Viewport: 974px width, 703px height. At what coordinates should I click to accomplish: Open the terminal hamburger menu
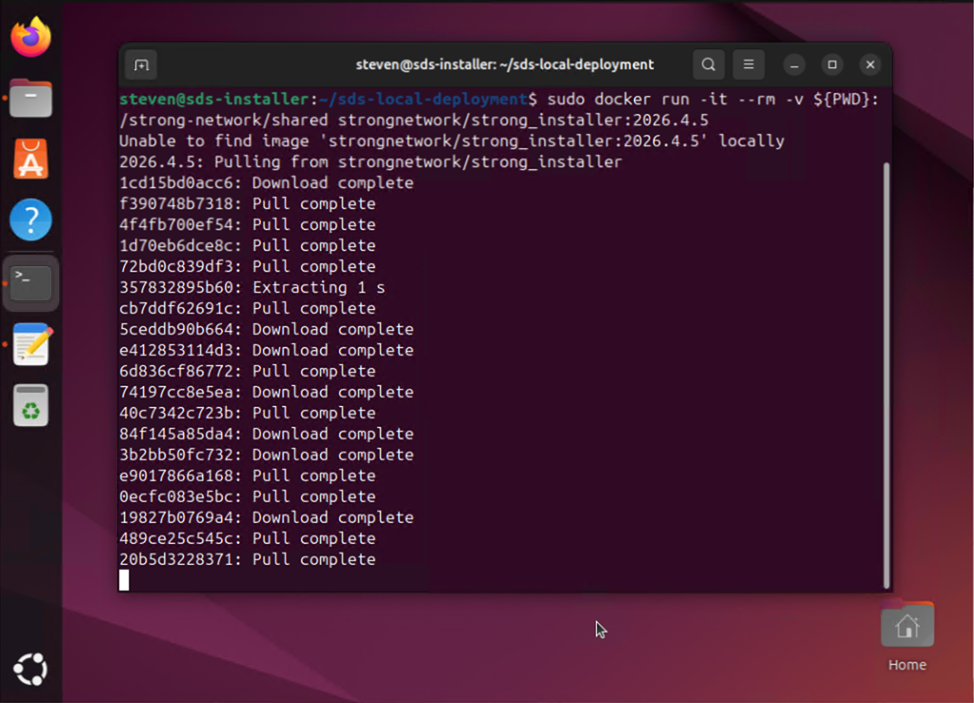[749, 65]
